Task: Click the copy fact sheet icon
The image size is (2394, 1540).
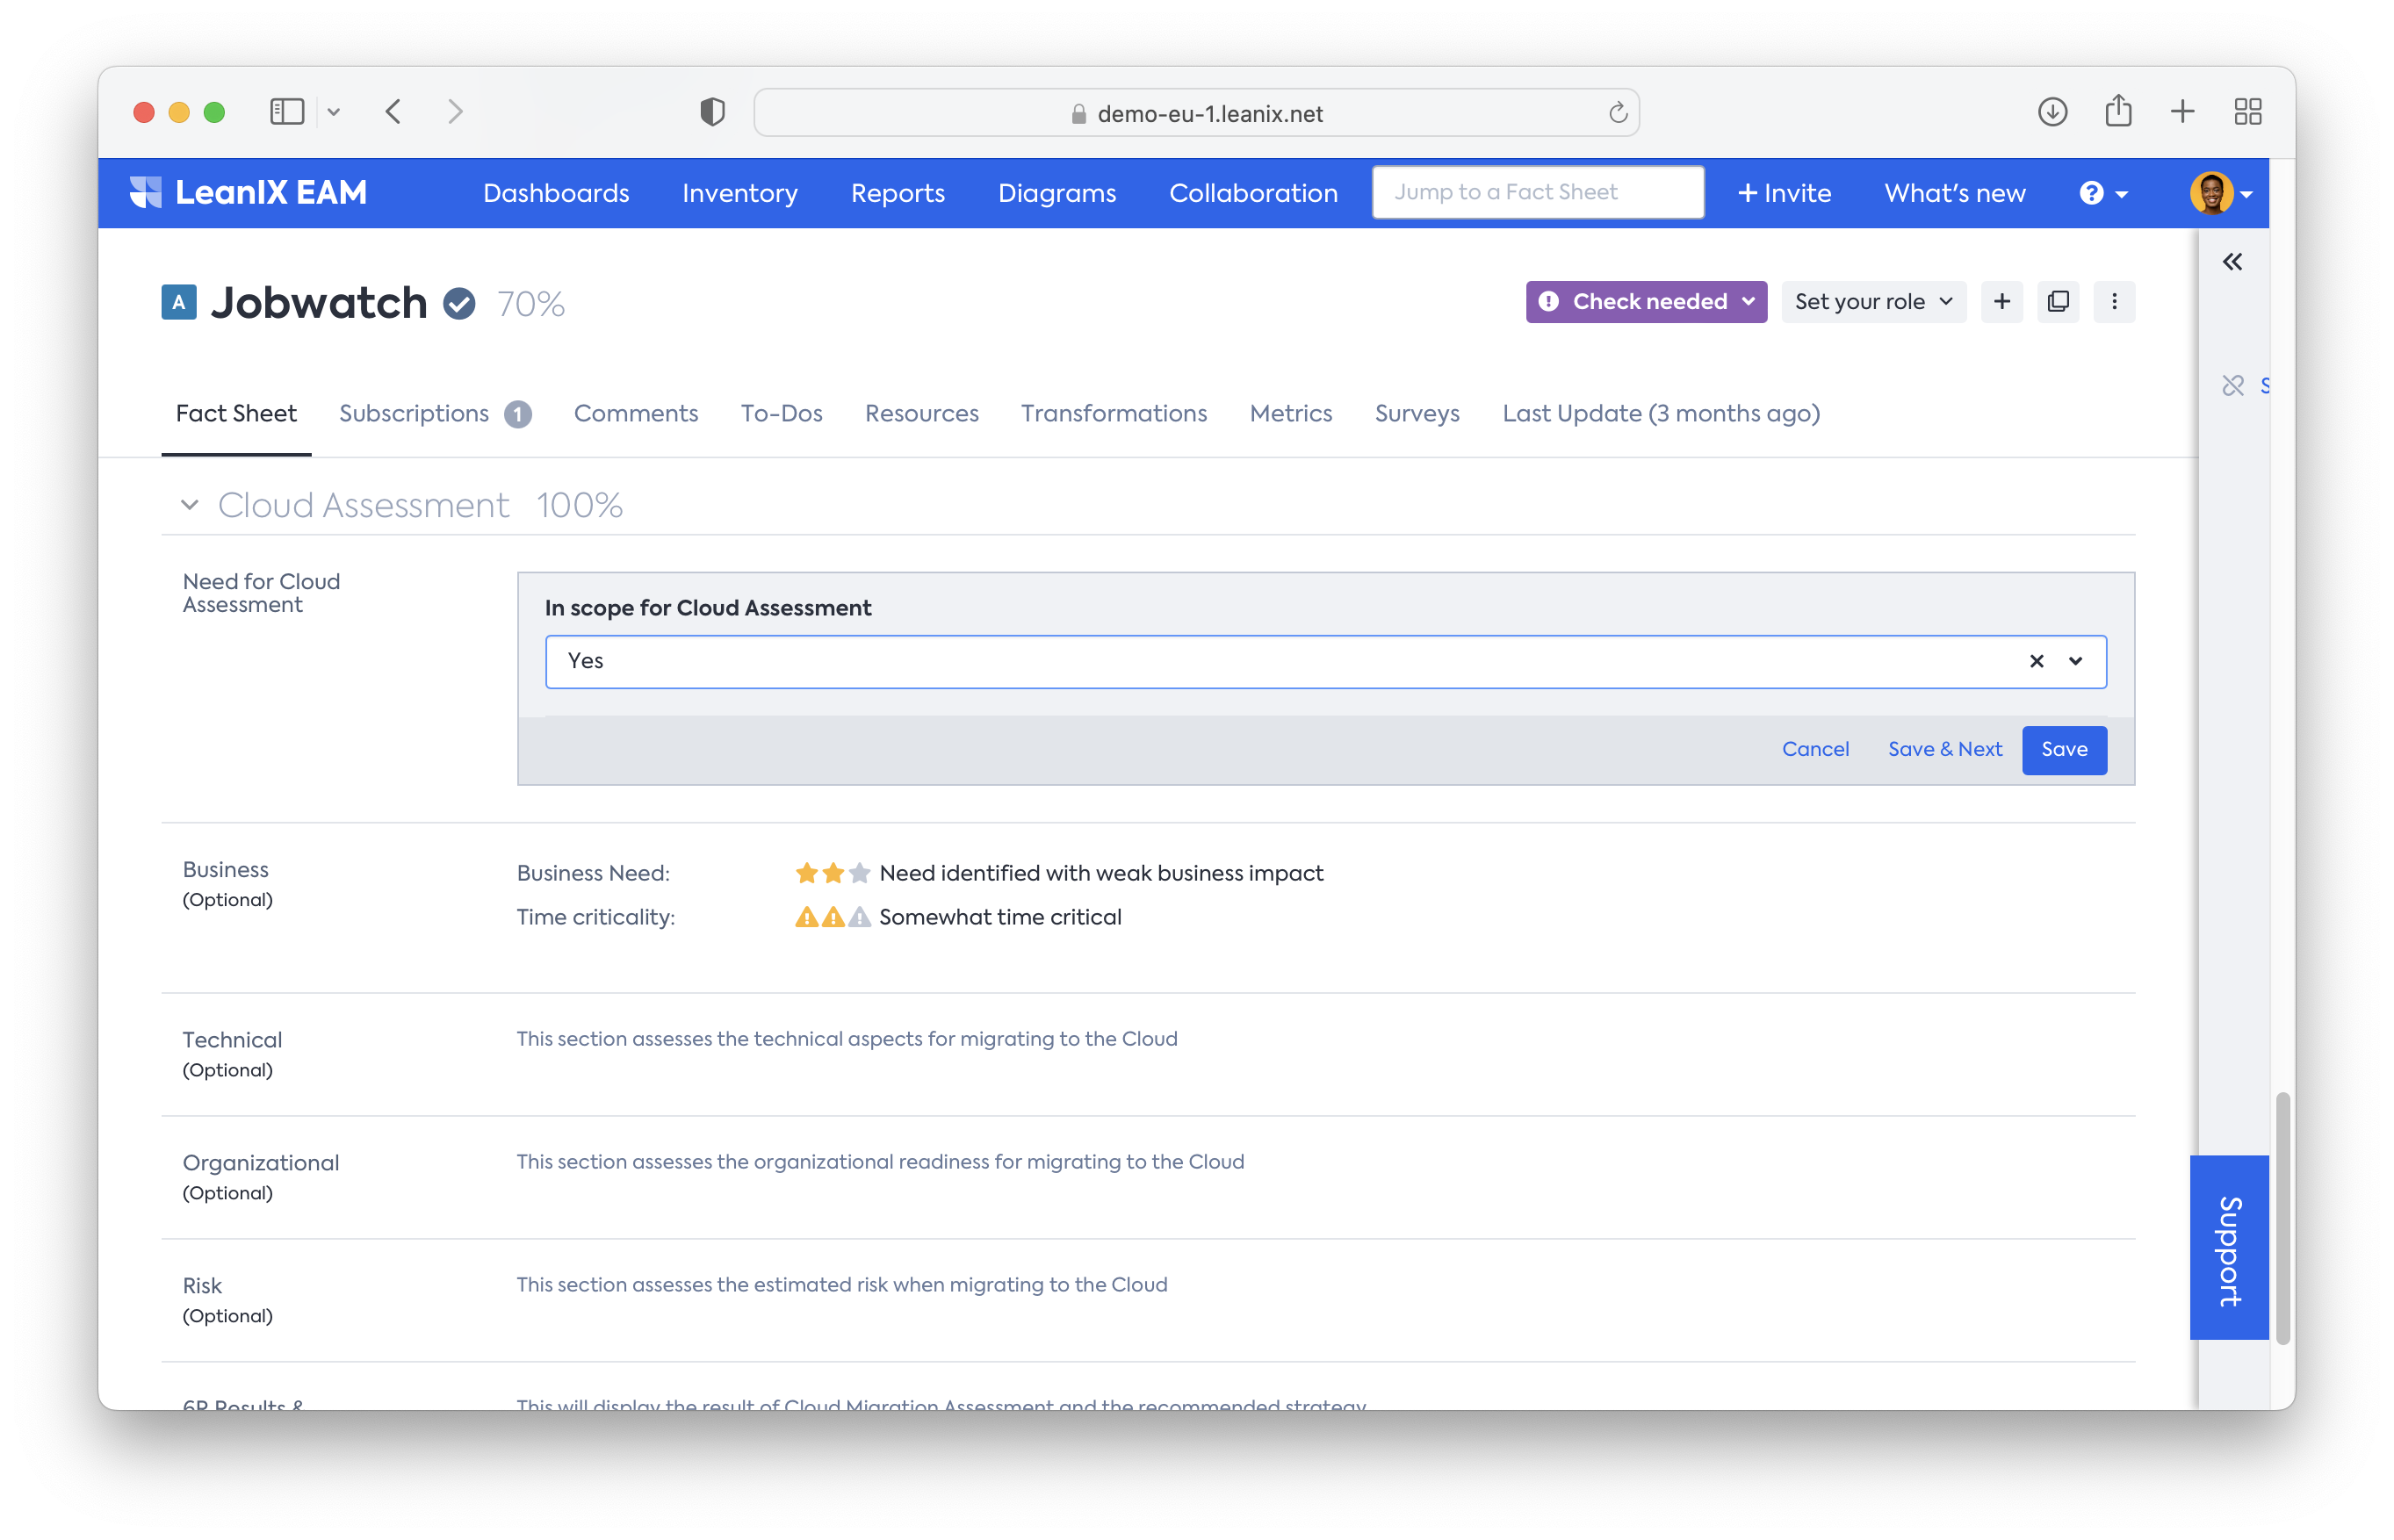Action: 2058,302
